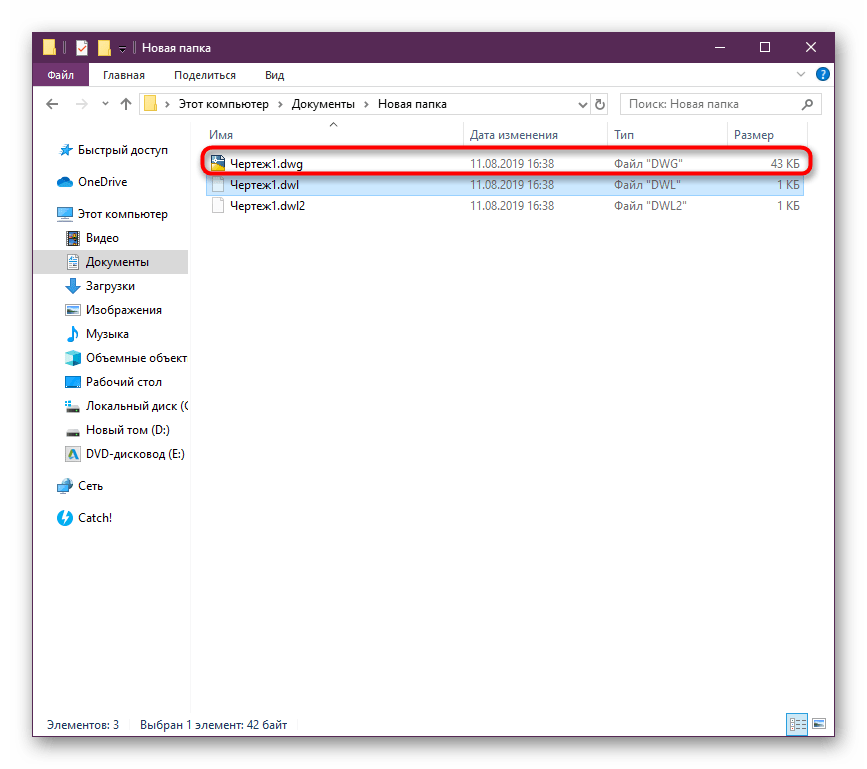
Task: Open the Файл menu tab
Action: (61, 75)
